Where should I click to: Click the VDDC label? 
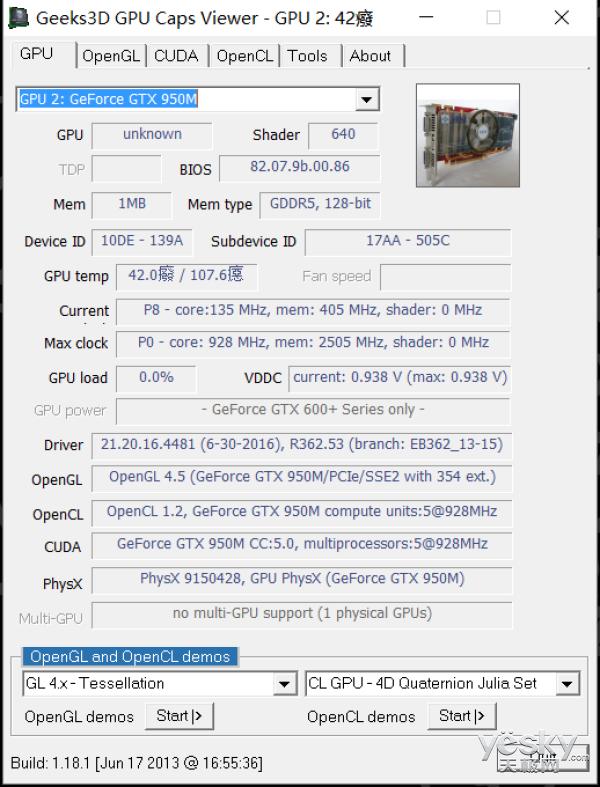[263, 378]
